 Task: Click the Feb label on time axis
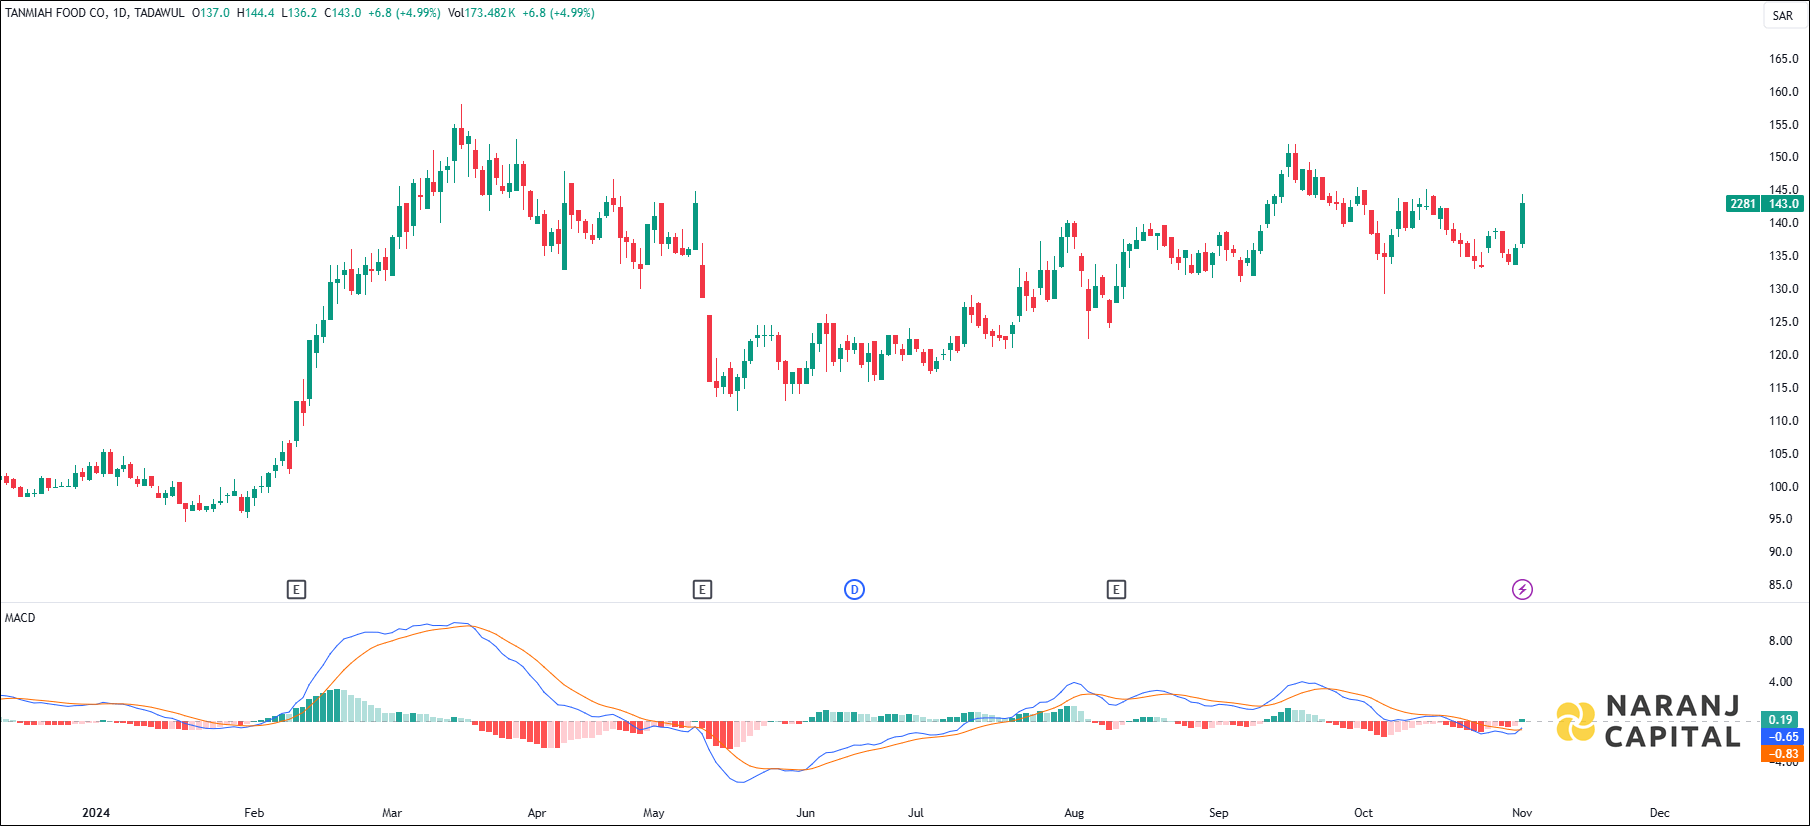254,813
